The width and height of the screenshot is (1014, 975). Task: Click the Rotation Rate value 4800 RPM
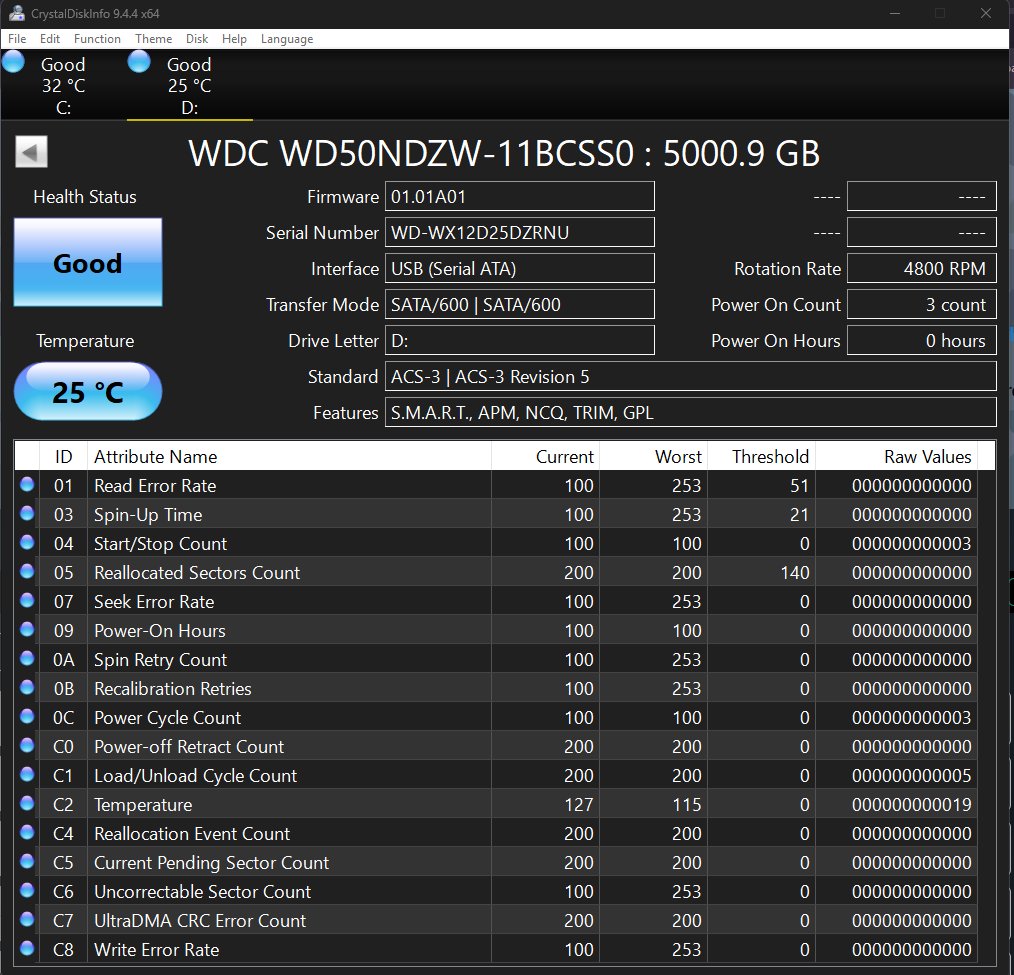click(x=922, y=268)
